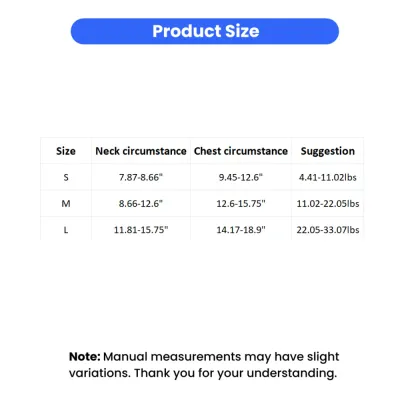The width and height of the screenshot is (400, 400).
Task: Click neck value 11.81-15.75" cell
Action: click(x=141, y=230)
